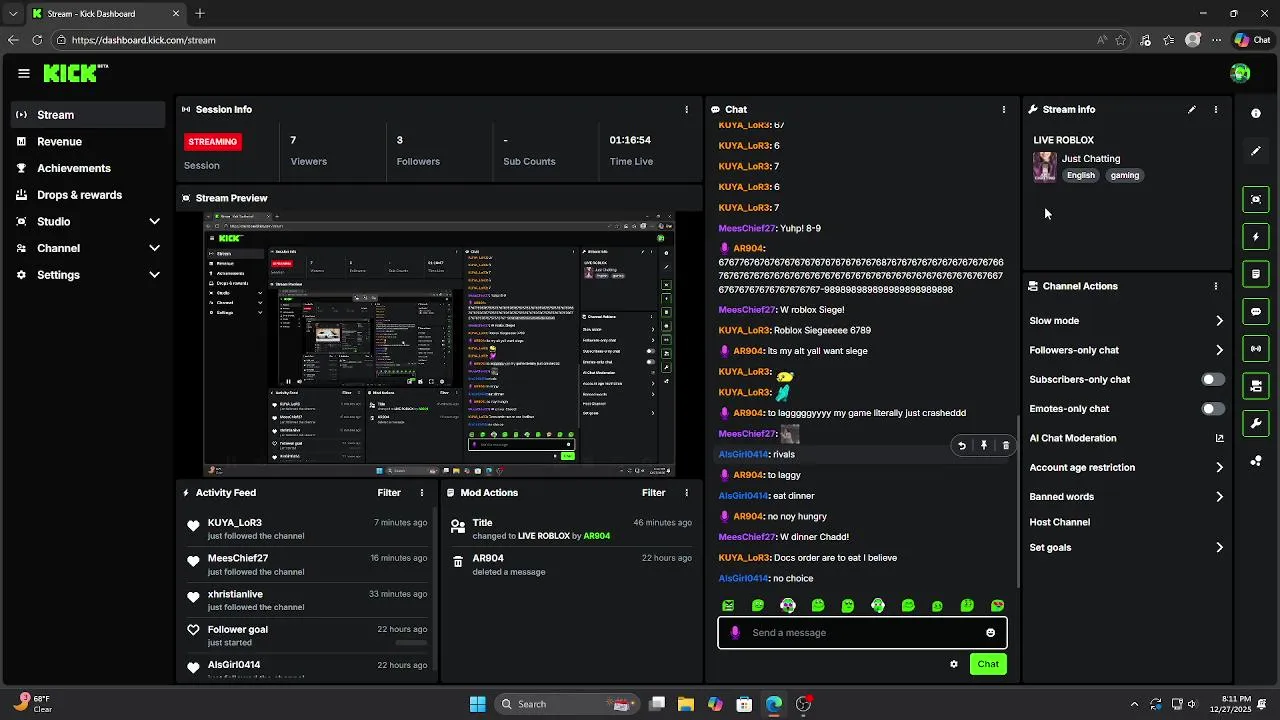1280x720 pixels.
Task: Click the chat bubble widget icon in the right rail
Action: coord(1256,311)
